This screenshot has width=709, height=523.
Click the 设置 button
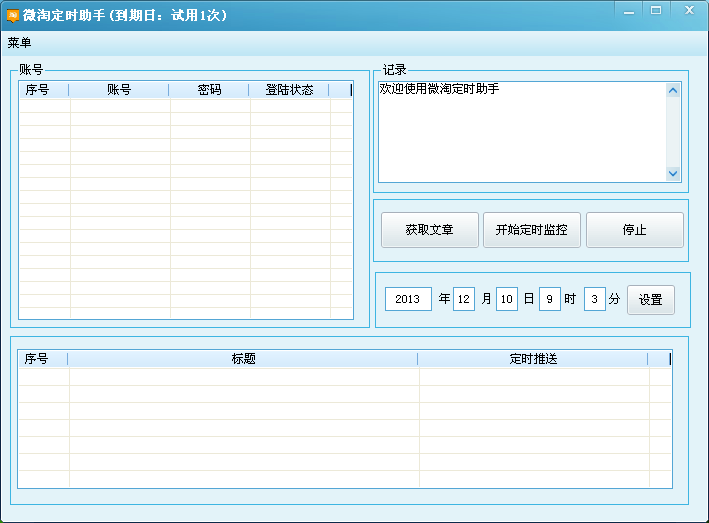tap(651, 300)
